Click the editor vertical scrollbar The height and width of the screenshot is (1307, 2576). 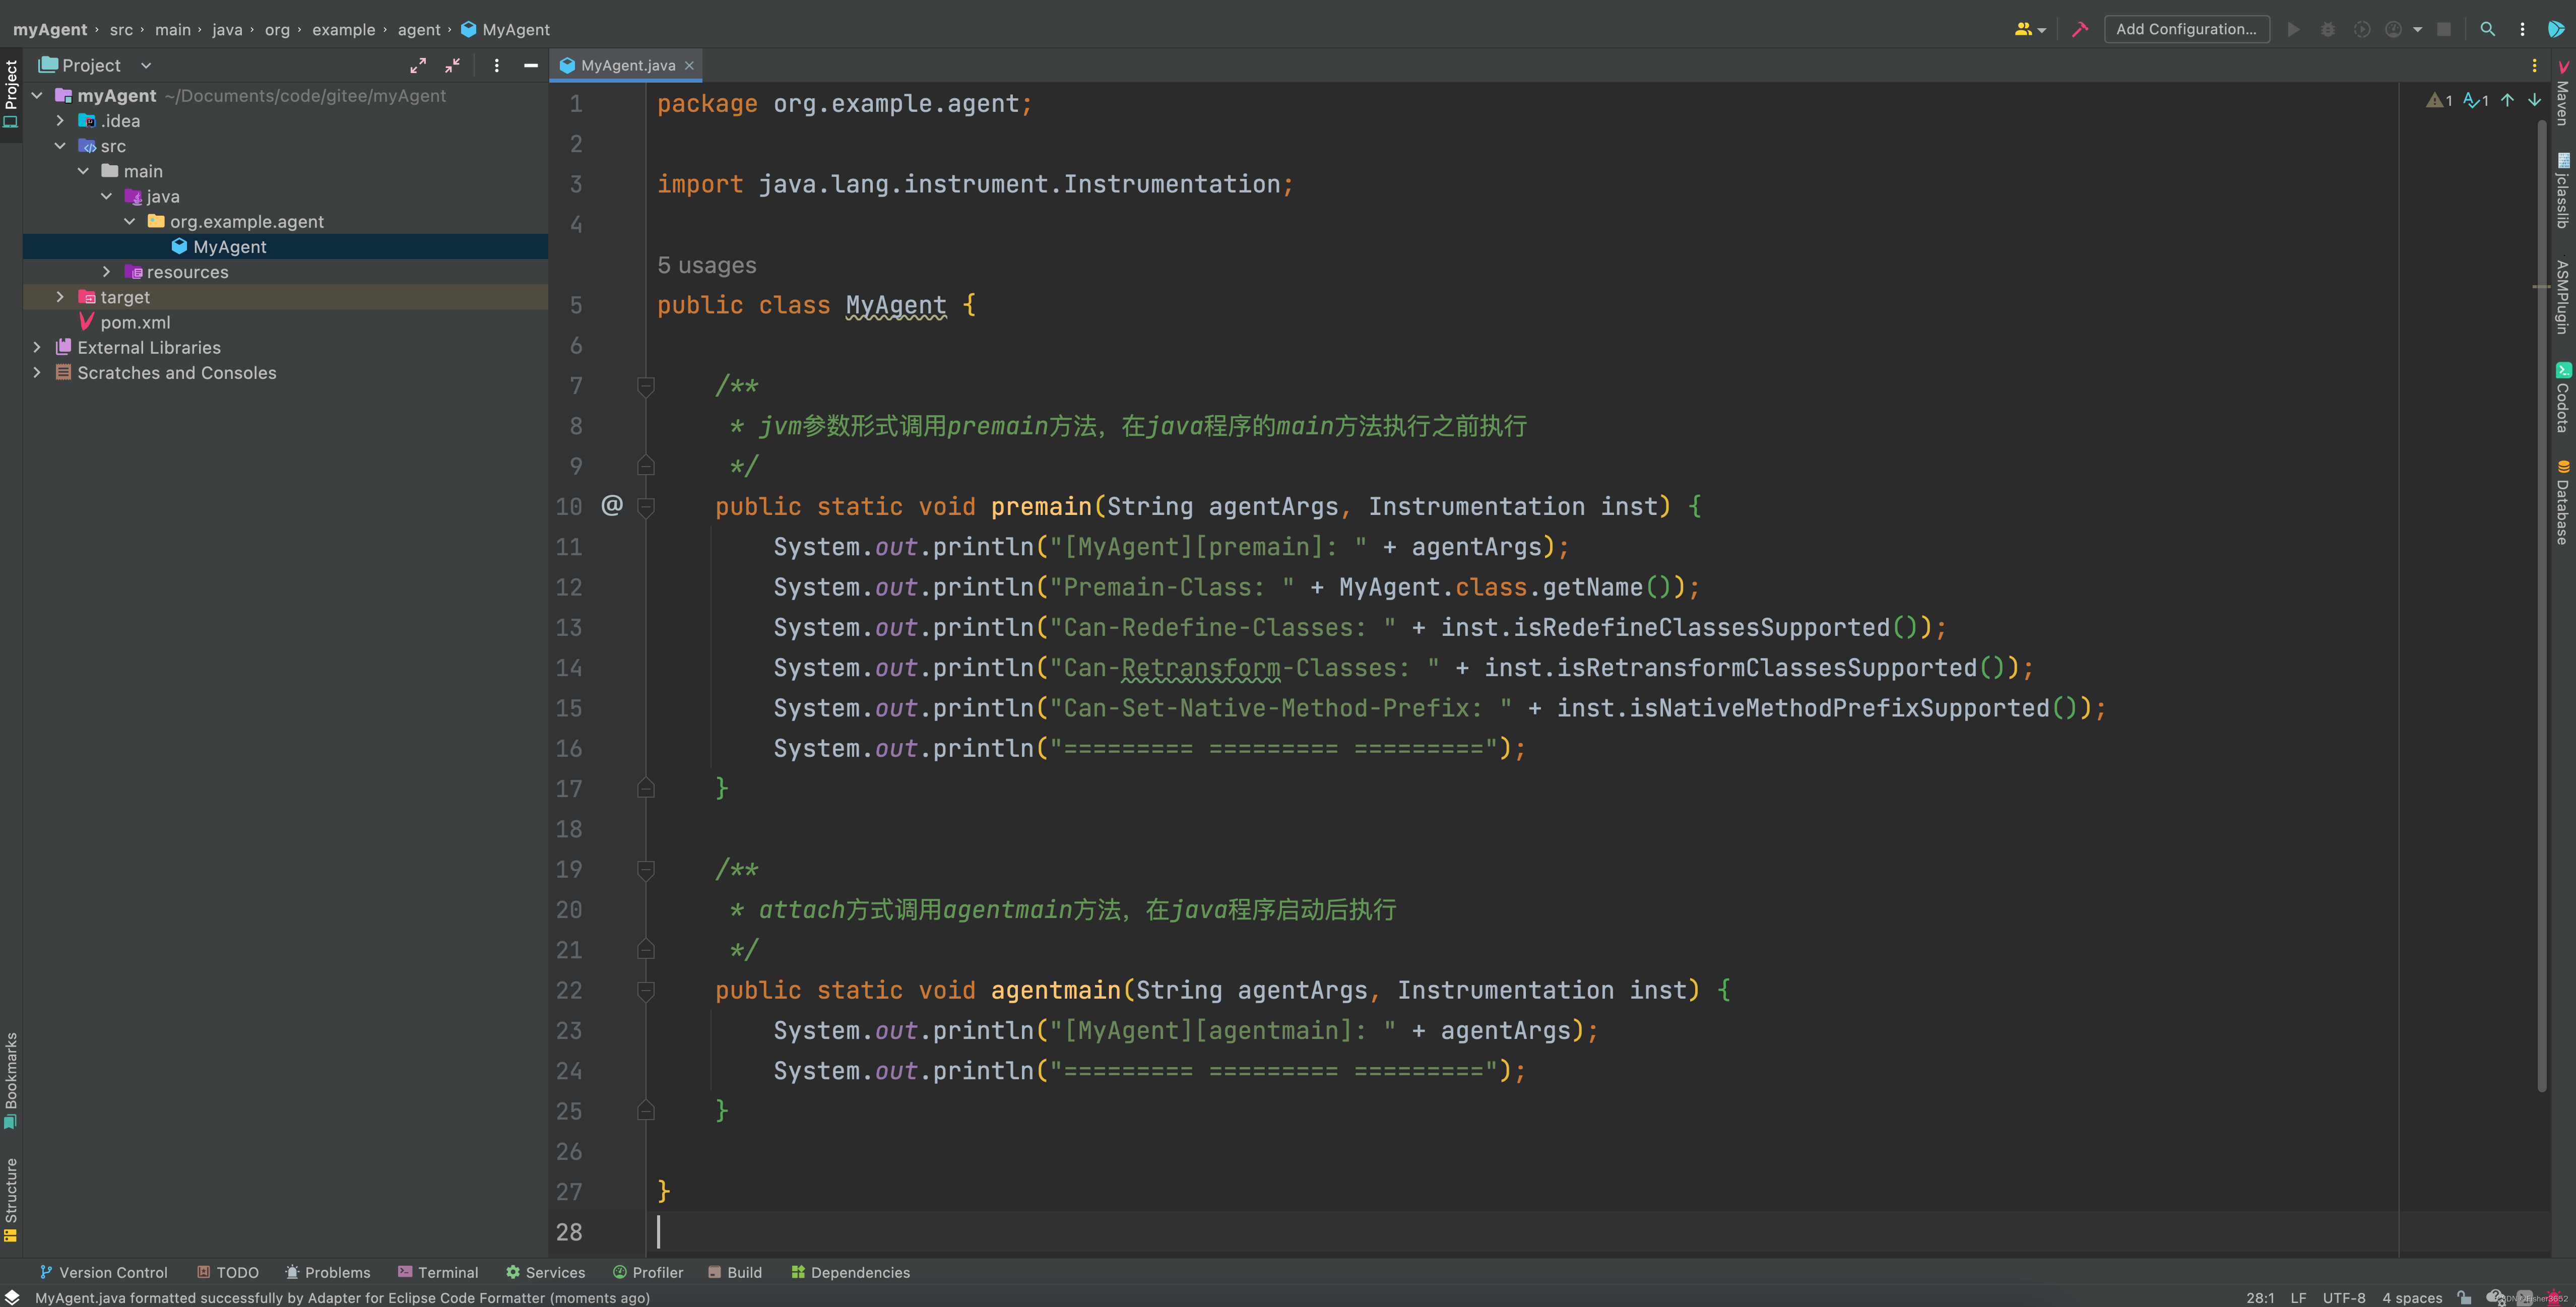[x=2541, y=606]
